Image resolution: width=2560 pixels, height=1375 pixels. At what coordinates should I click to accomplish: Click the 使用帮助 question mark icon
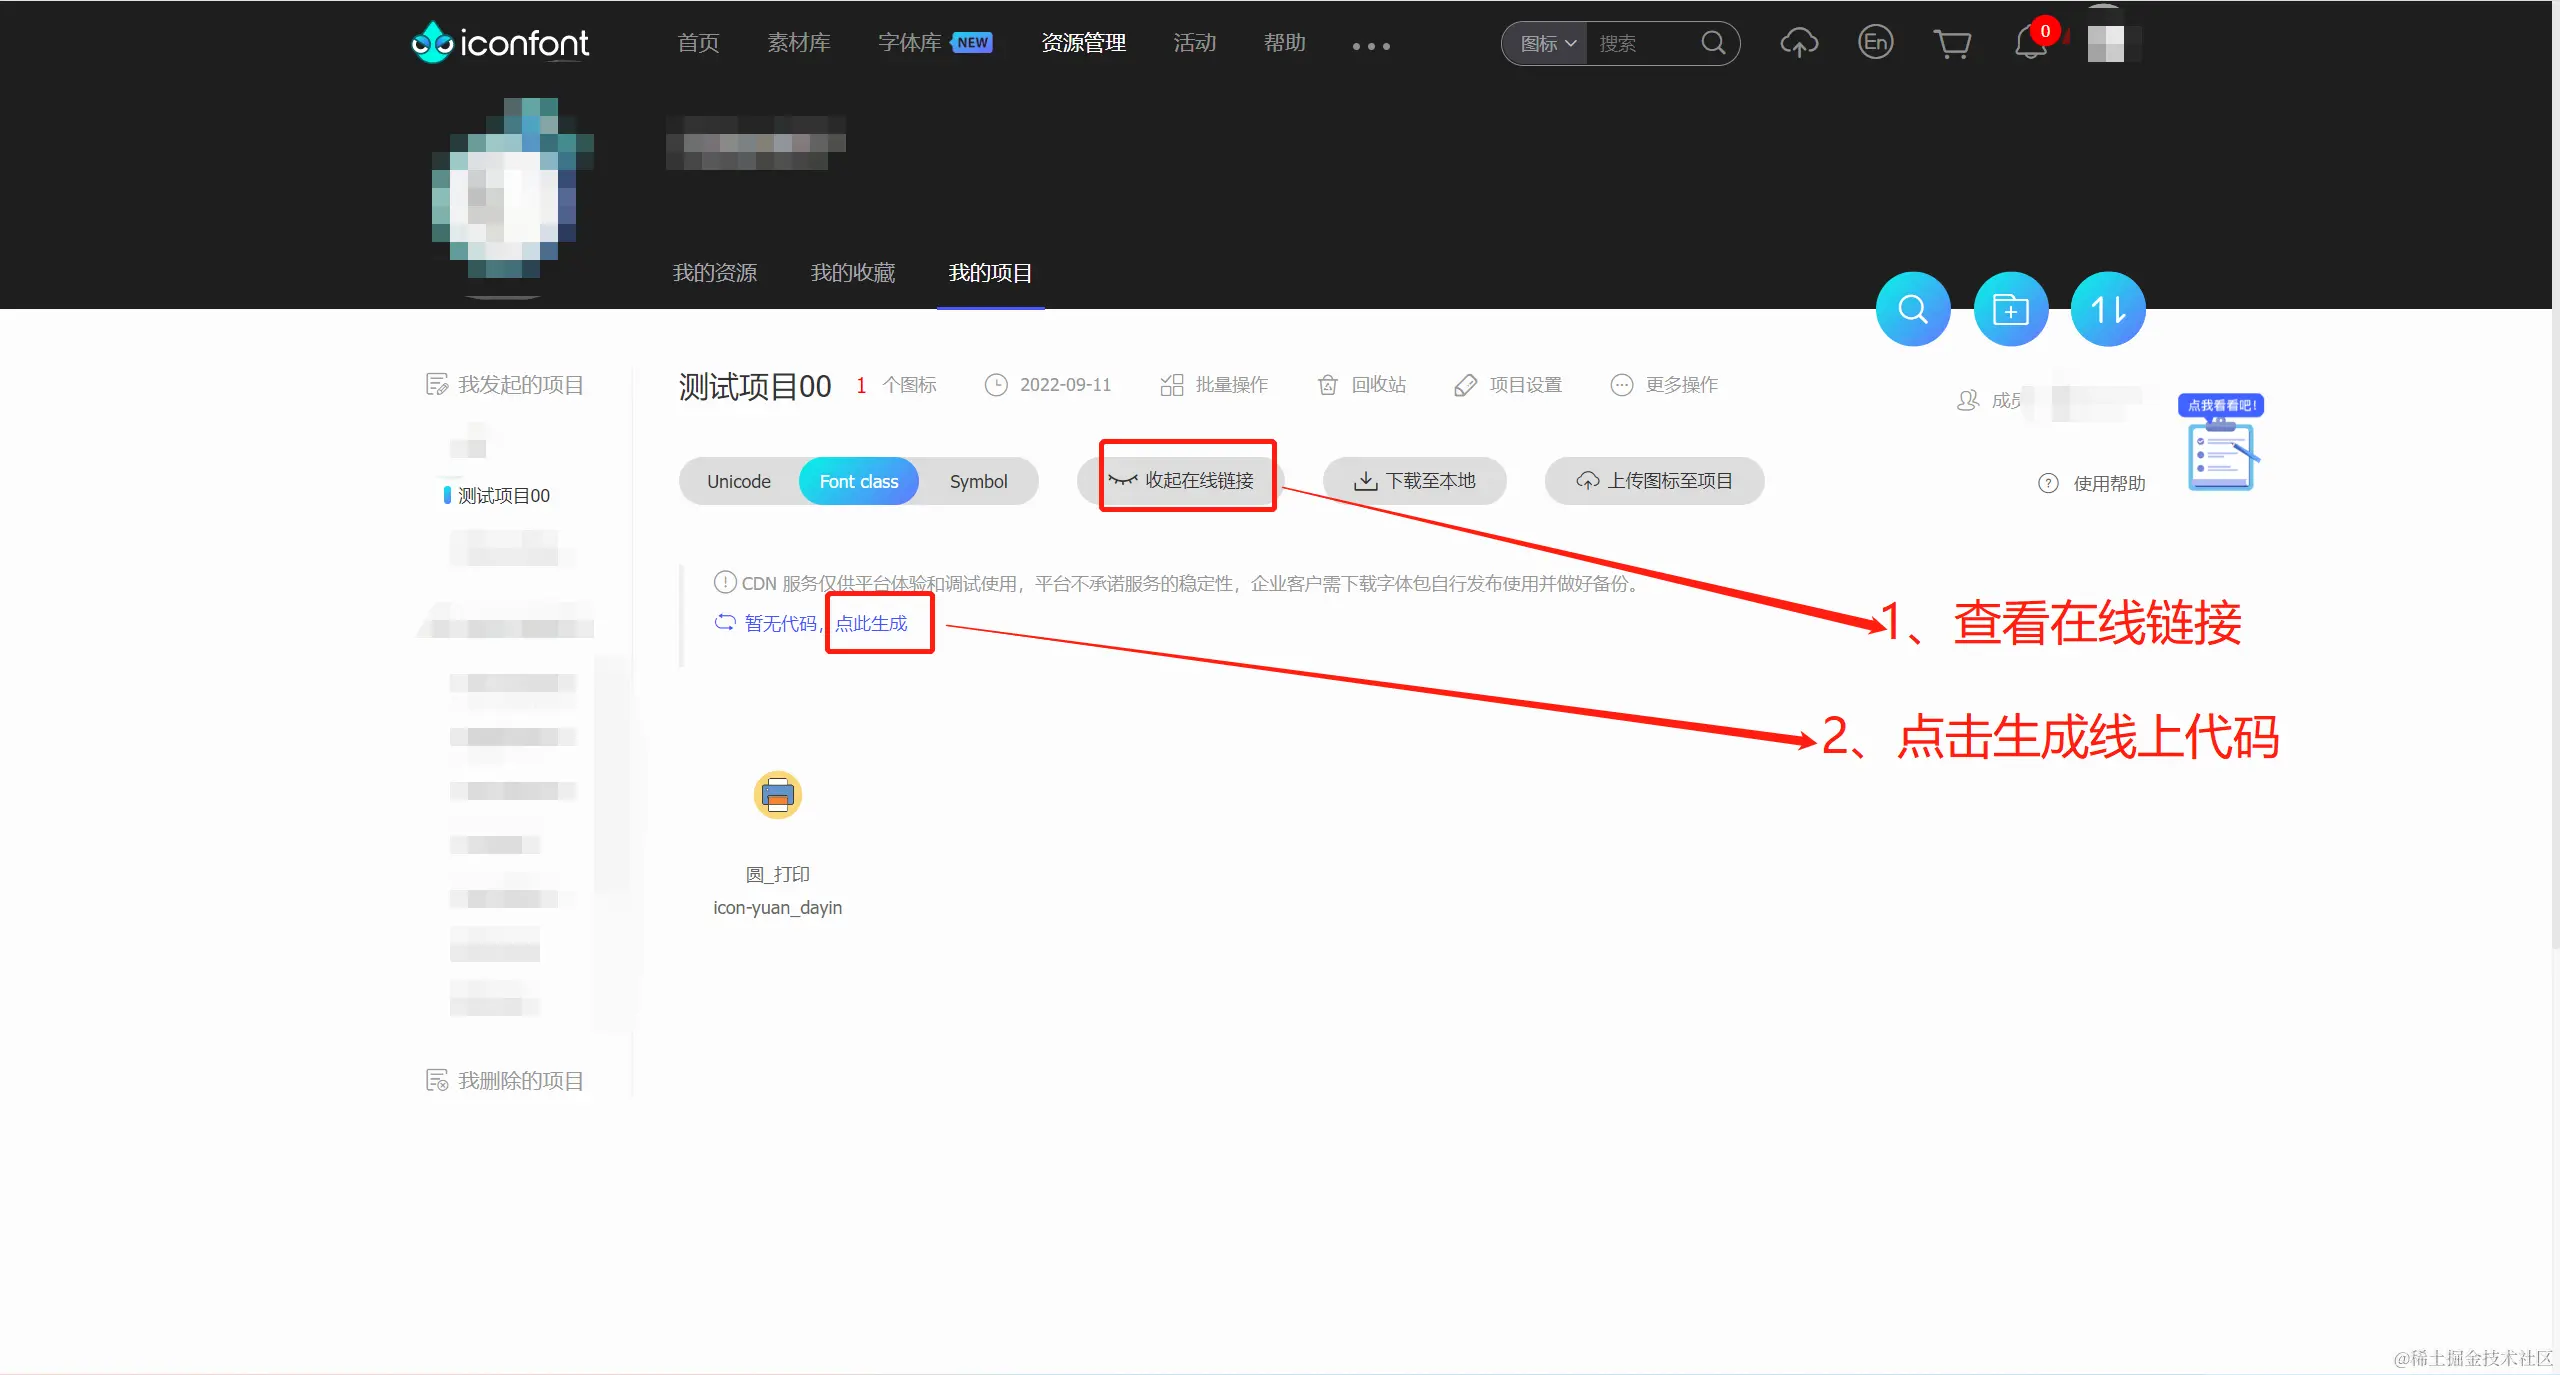(2048, 483)
